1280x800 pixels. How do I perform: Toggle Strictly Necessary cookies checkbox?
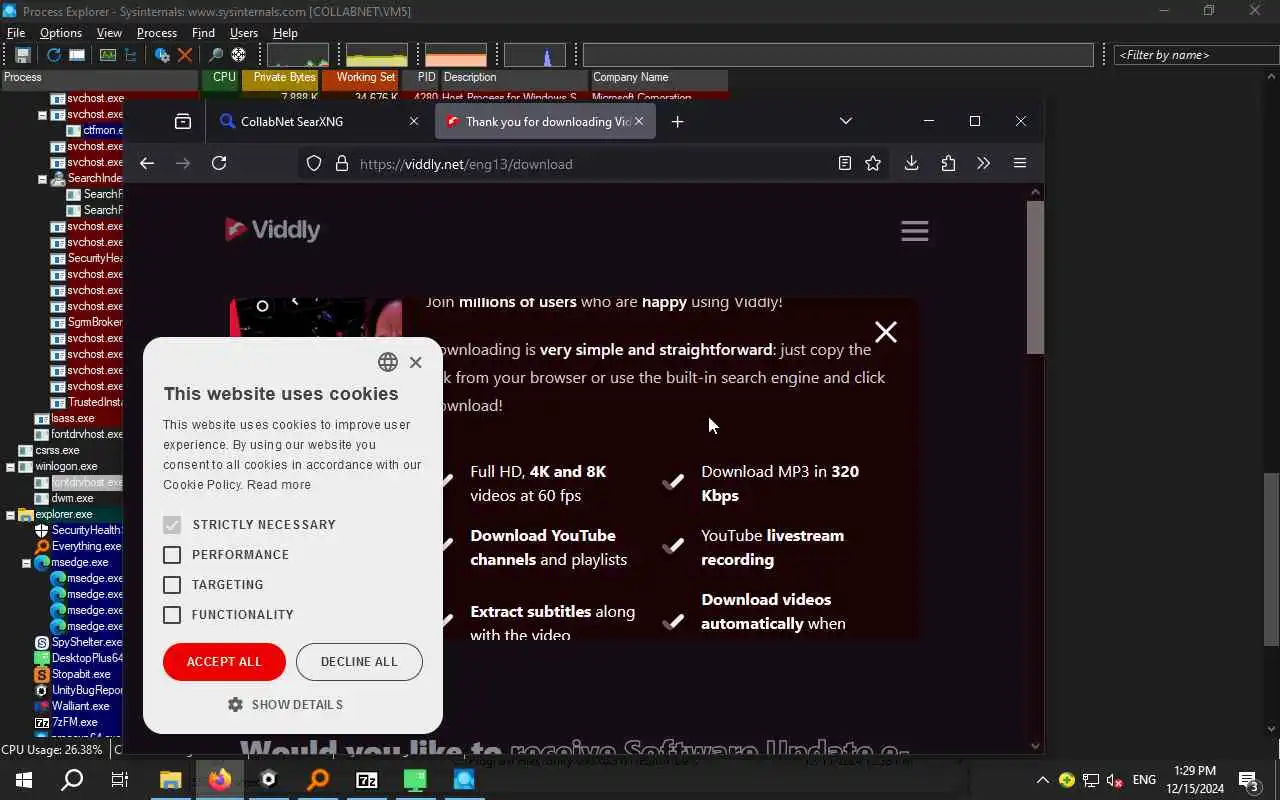pos(172,525)
